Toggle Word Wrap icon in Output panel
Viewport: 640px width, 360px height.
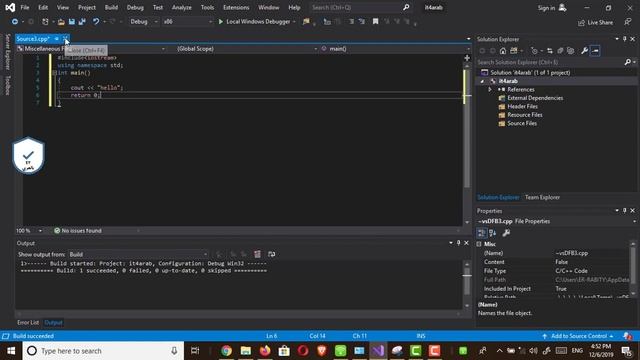coord(271,254)
